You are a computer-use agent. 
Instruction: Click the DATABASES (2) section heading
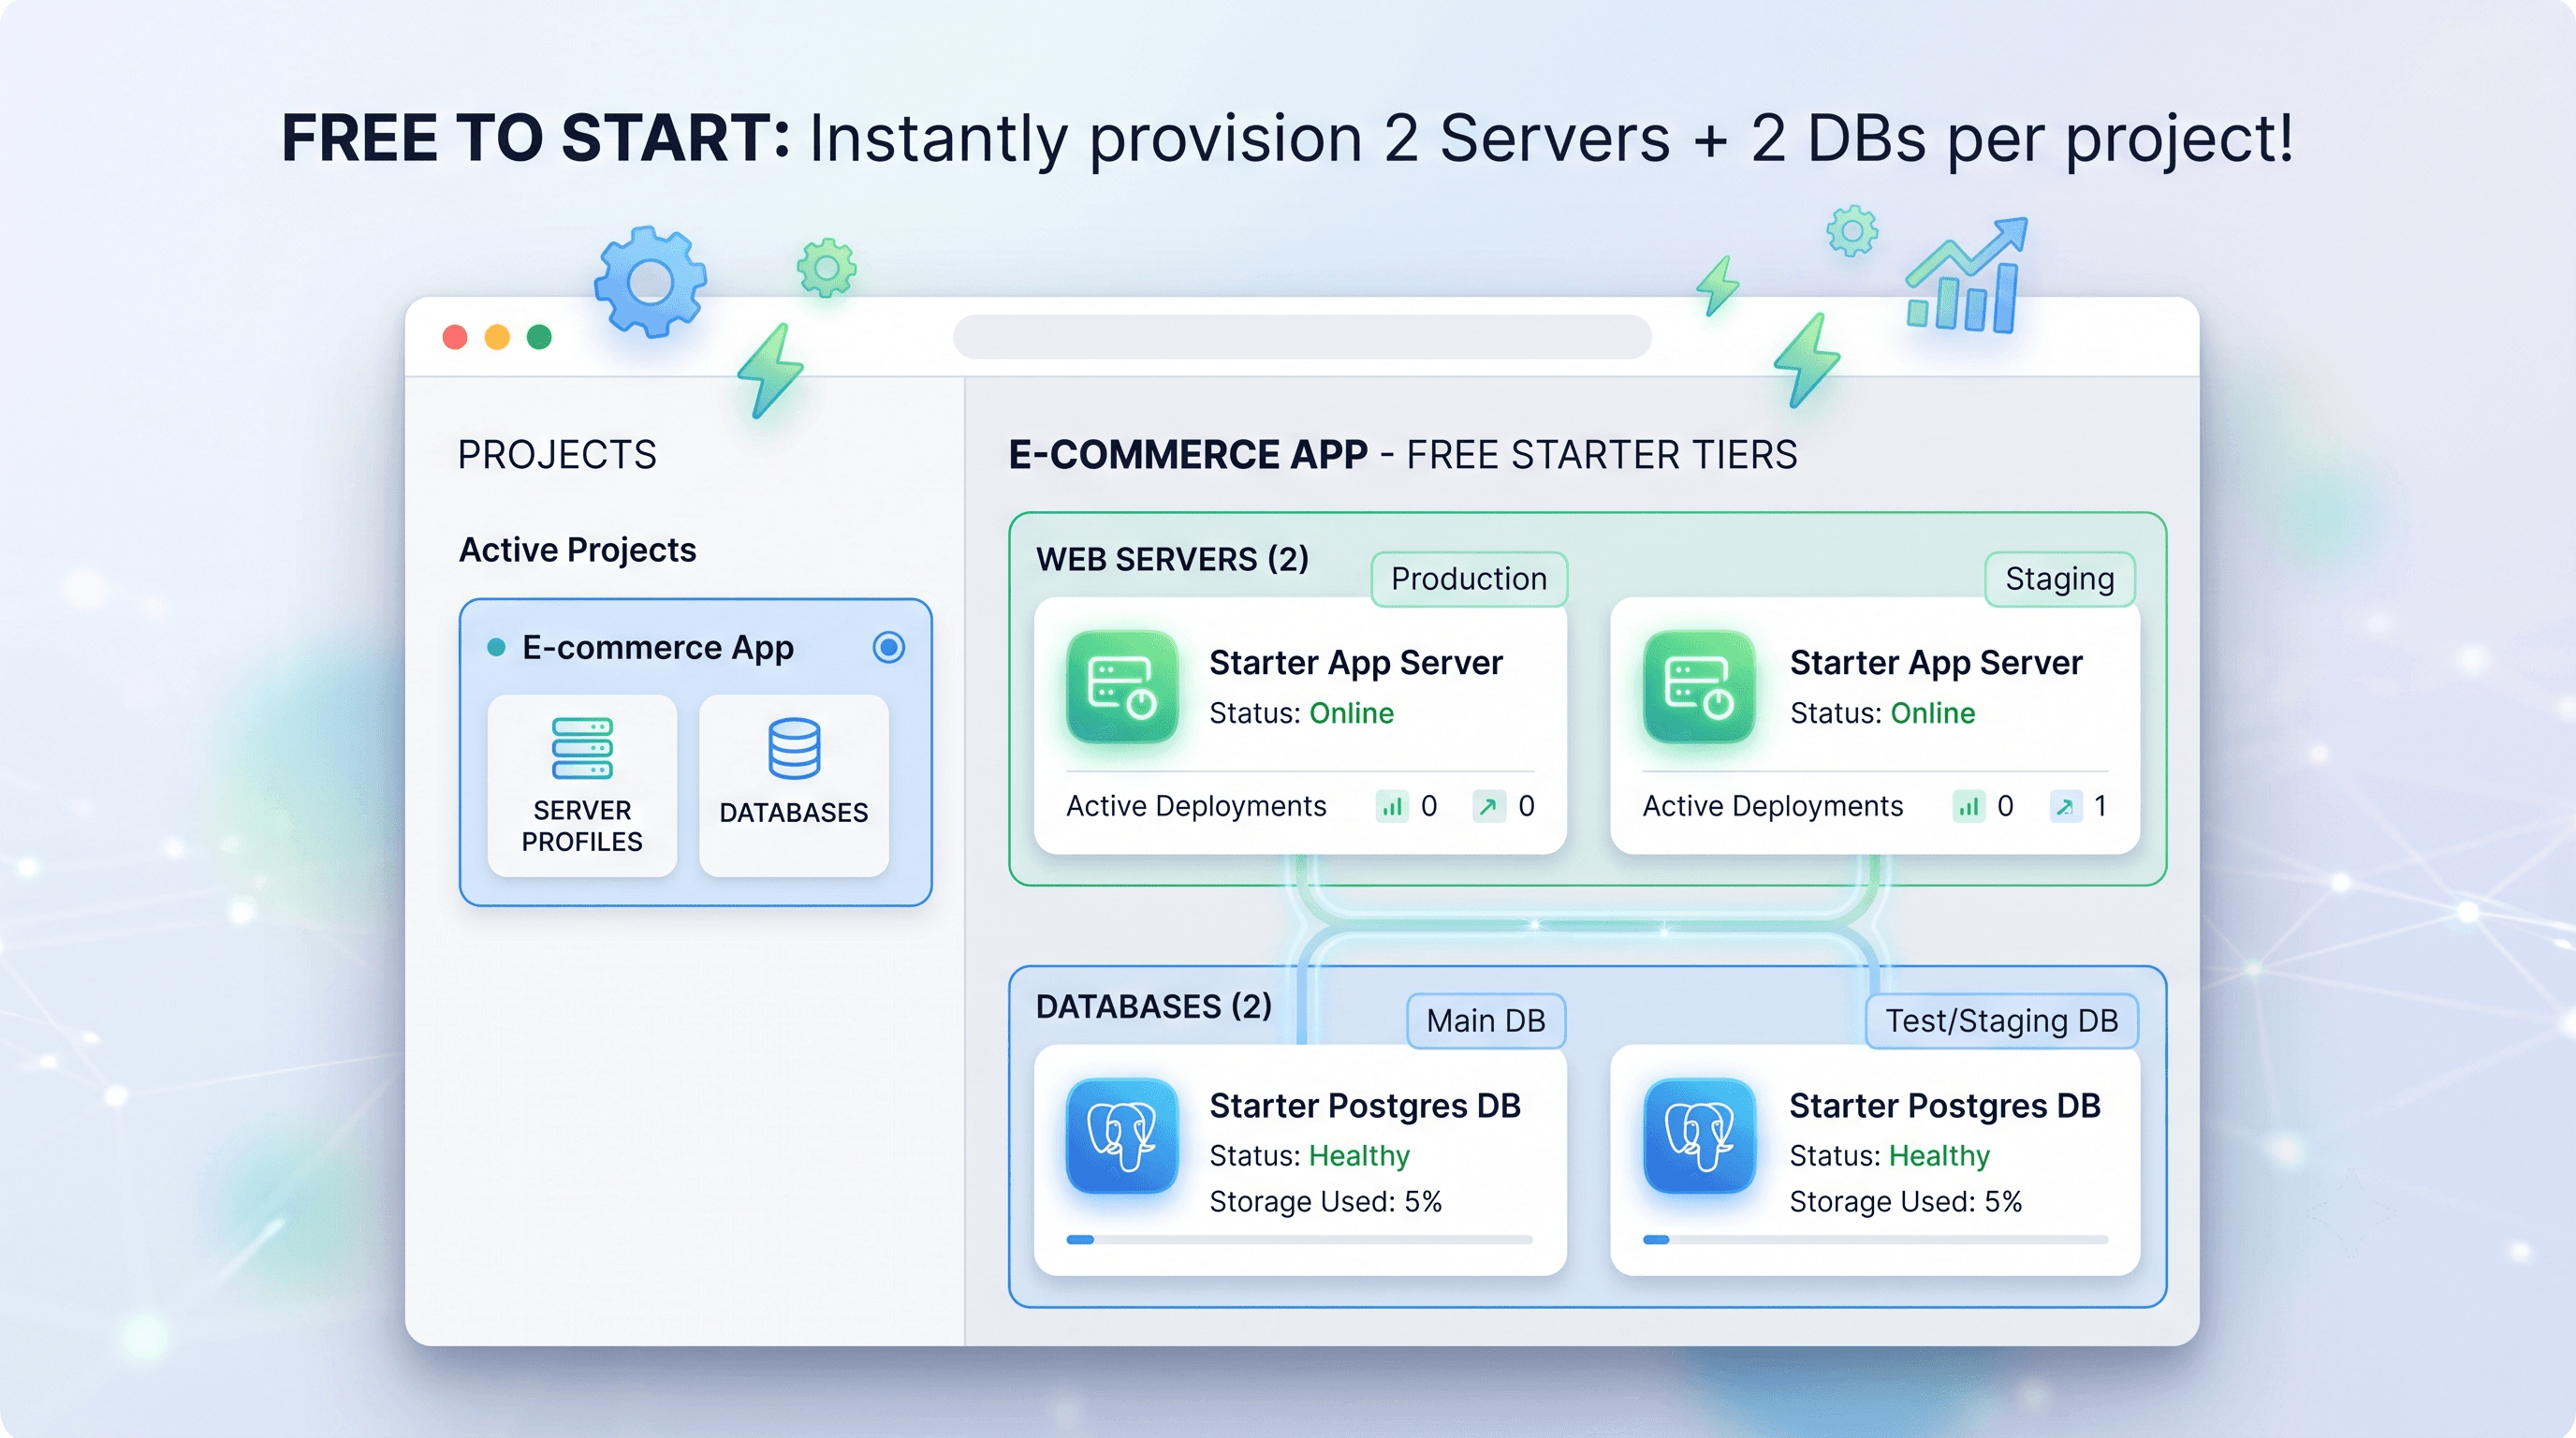[1154, 1006]
